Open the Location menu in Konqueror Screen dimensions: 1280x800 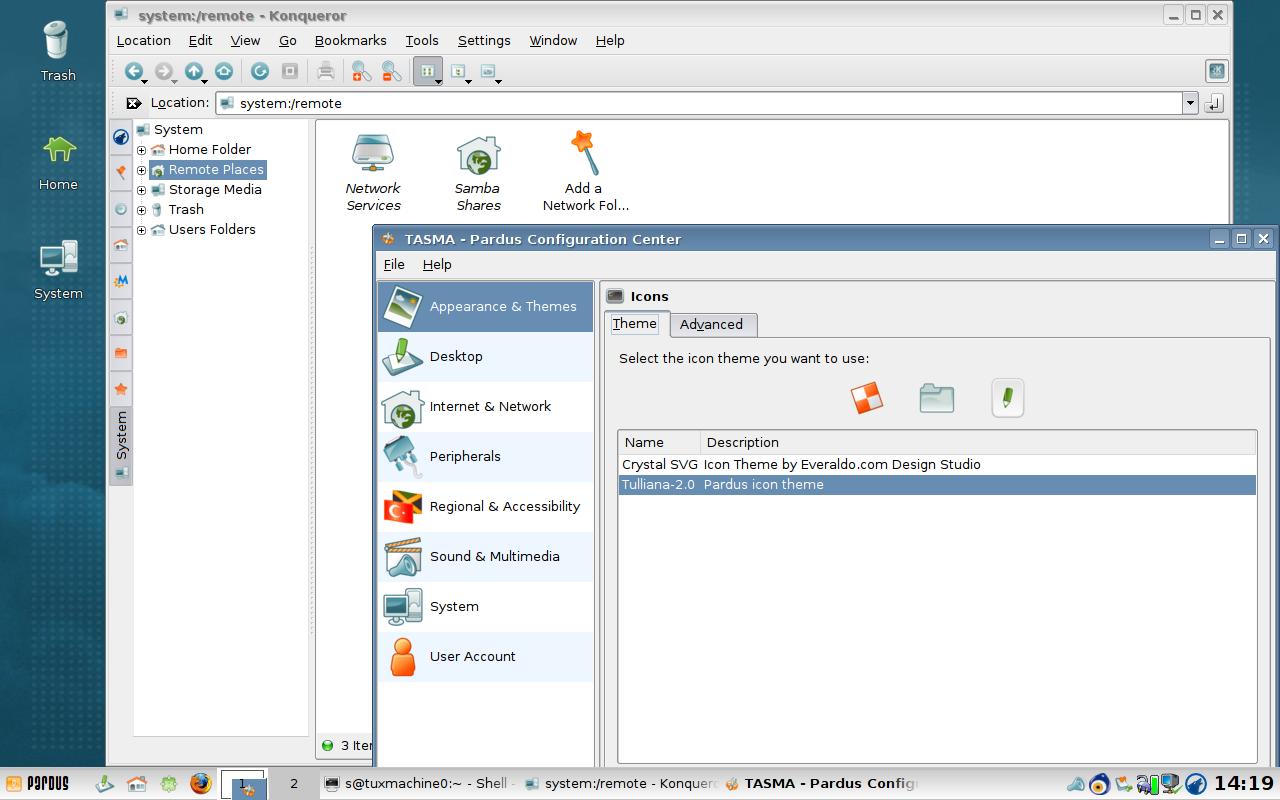tap(143, 40)
